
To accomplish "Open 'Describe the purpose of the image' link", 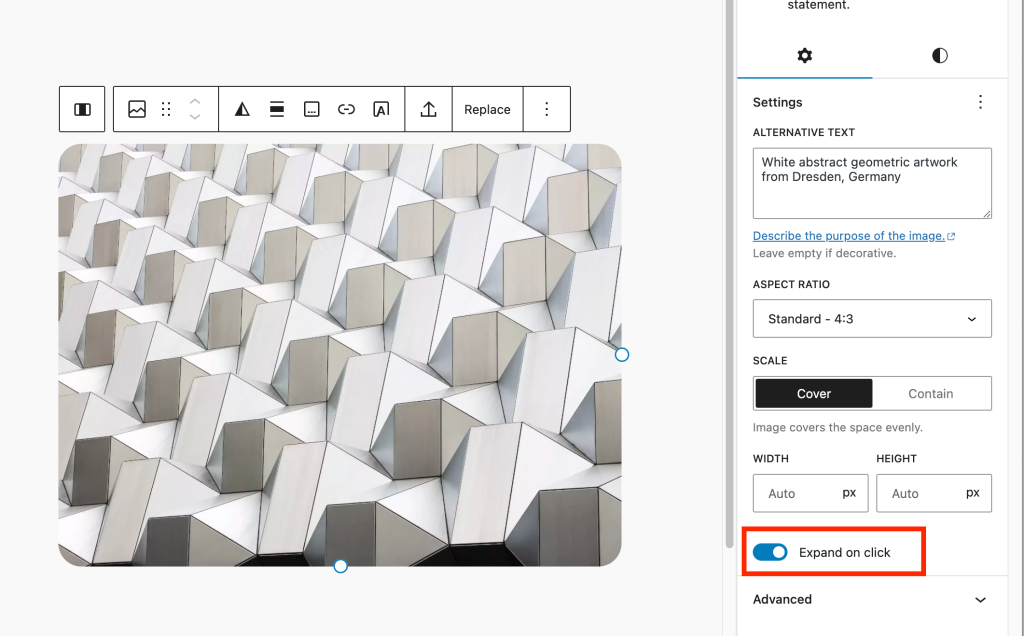I will [x=854, y=236].
